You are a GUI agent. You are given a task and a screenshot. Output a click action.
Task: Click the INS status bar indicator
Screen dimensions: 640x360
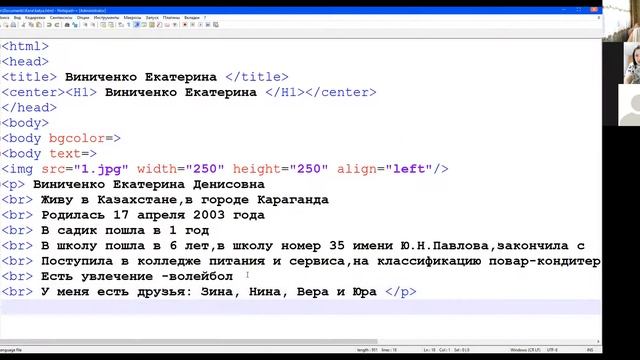pyautogui.click(x=590, y=350)
